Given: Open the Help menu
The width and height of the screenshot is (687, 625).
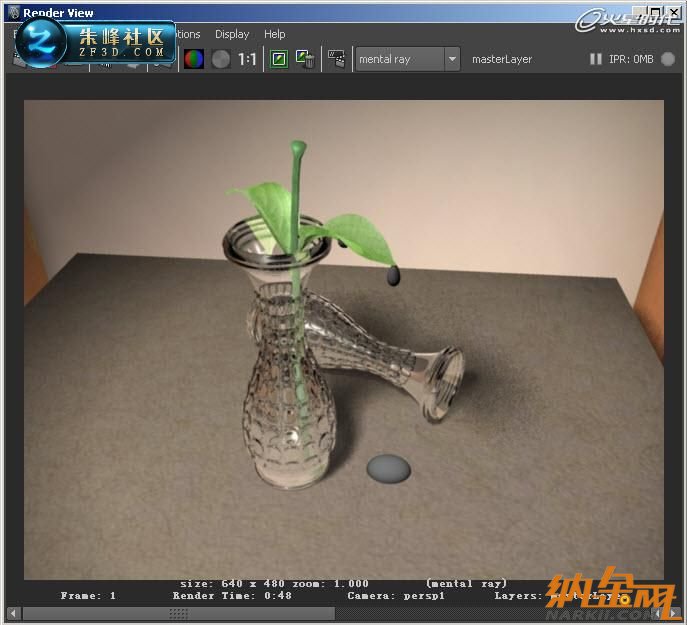Looking at the screenshot, I should 274,34.
